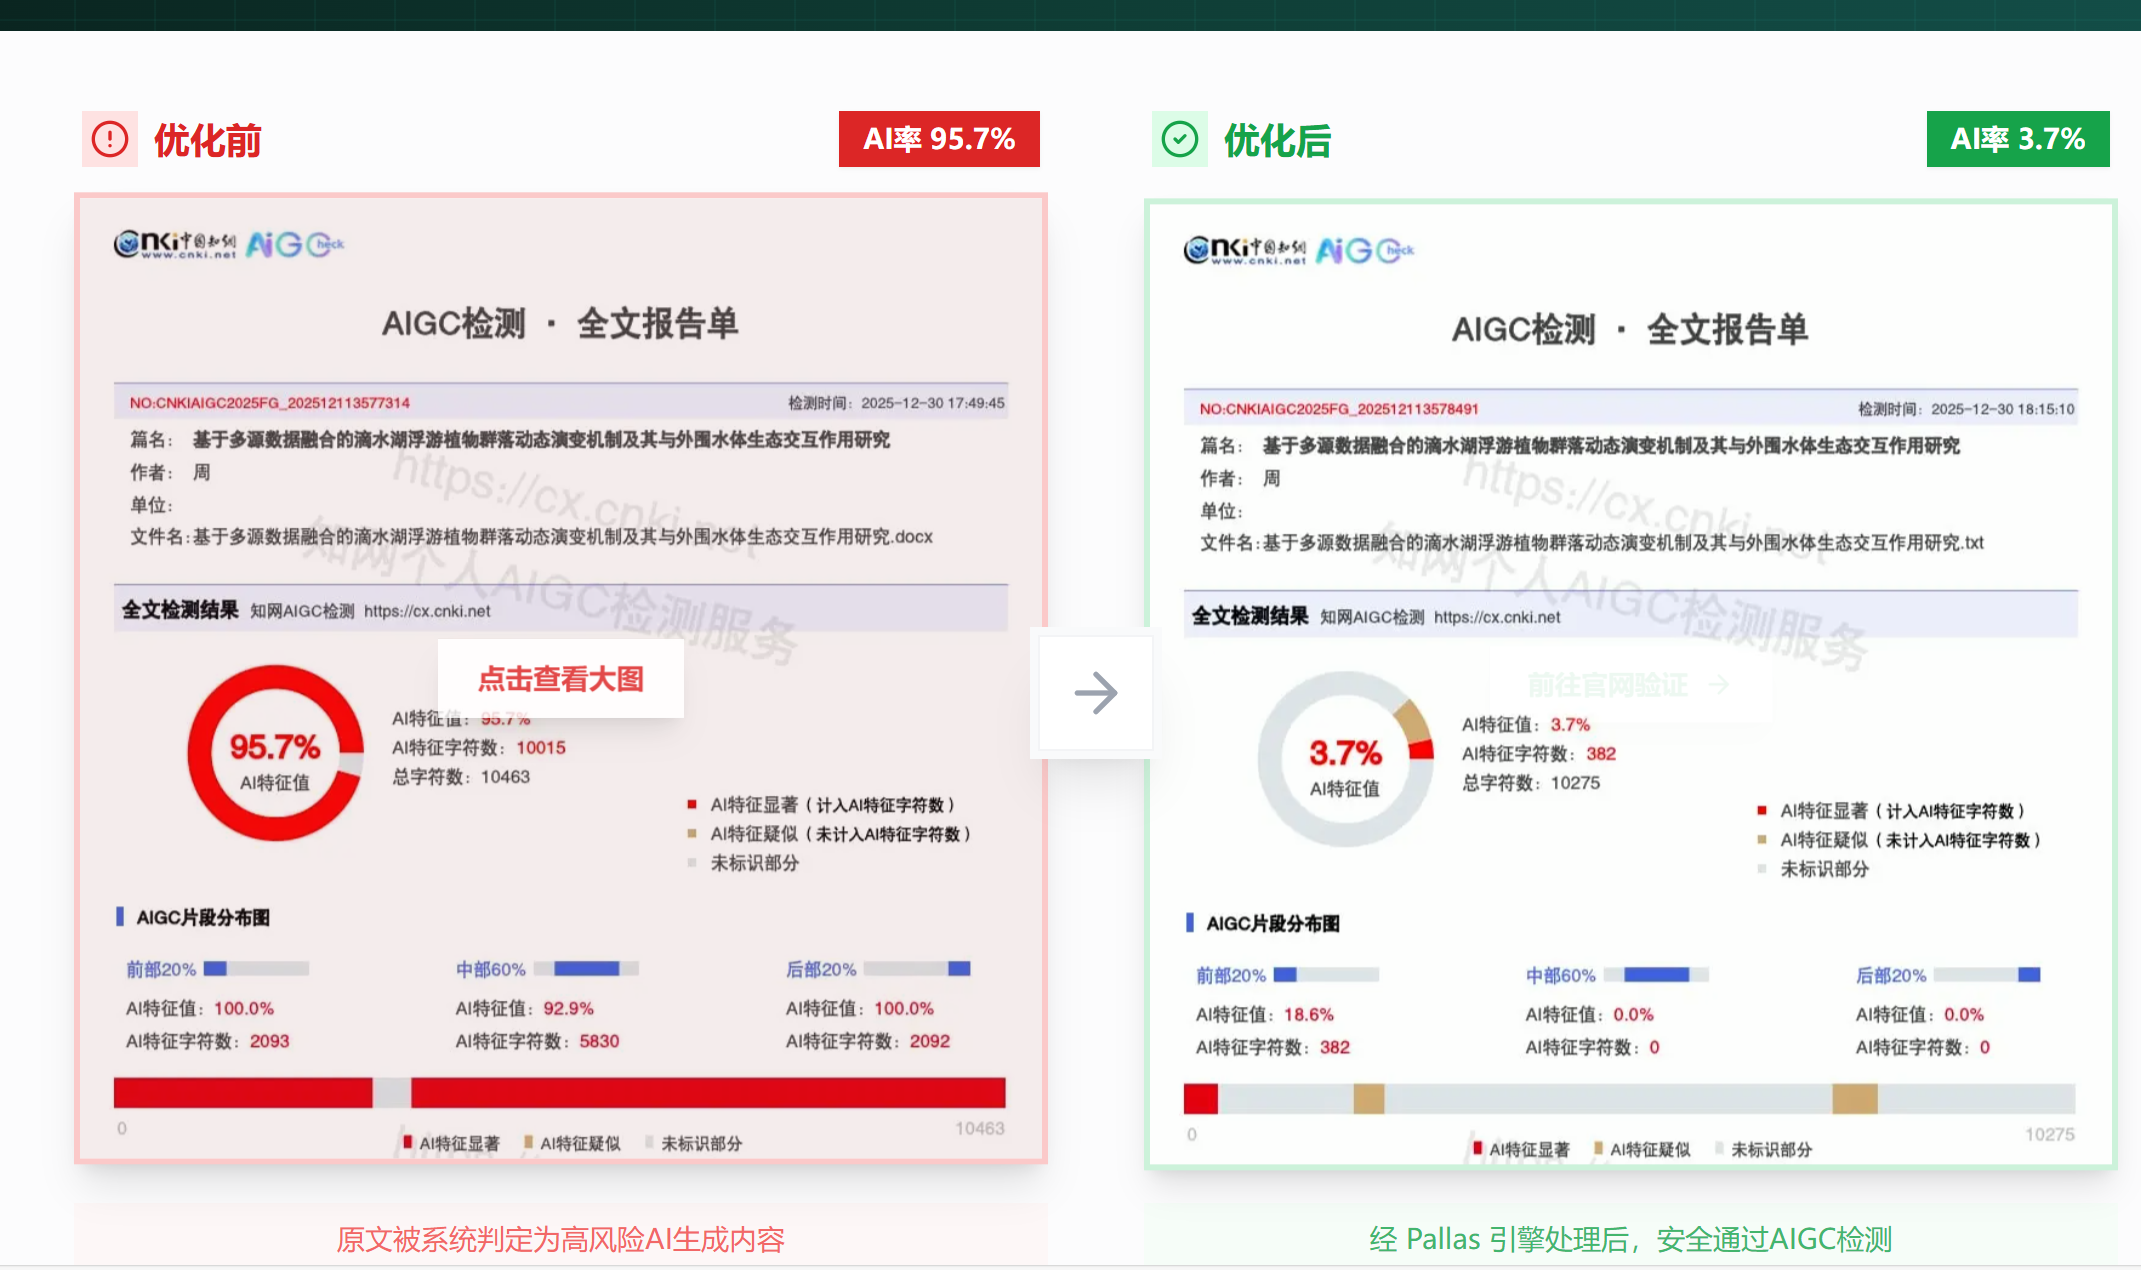Click the blue AIGC片段分布图 marker icon
This screenshot has width=2141, height=1270.
(x=119, y=917)
